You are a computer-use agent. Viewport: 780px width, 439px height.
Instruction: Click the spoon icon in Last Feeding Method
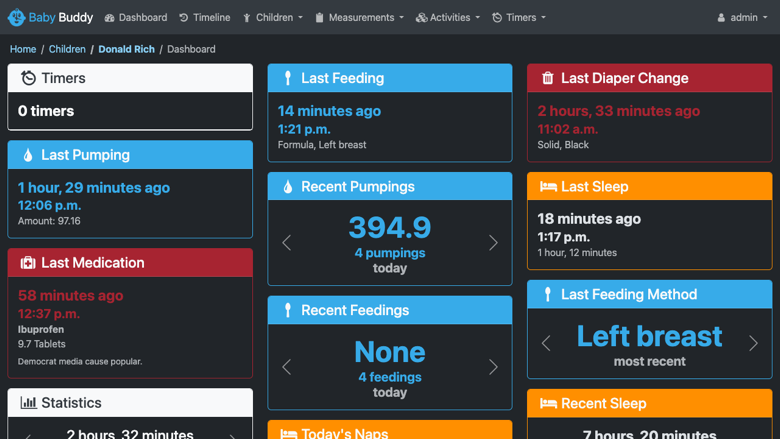(x=548, y=294)
